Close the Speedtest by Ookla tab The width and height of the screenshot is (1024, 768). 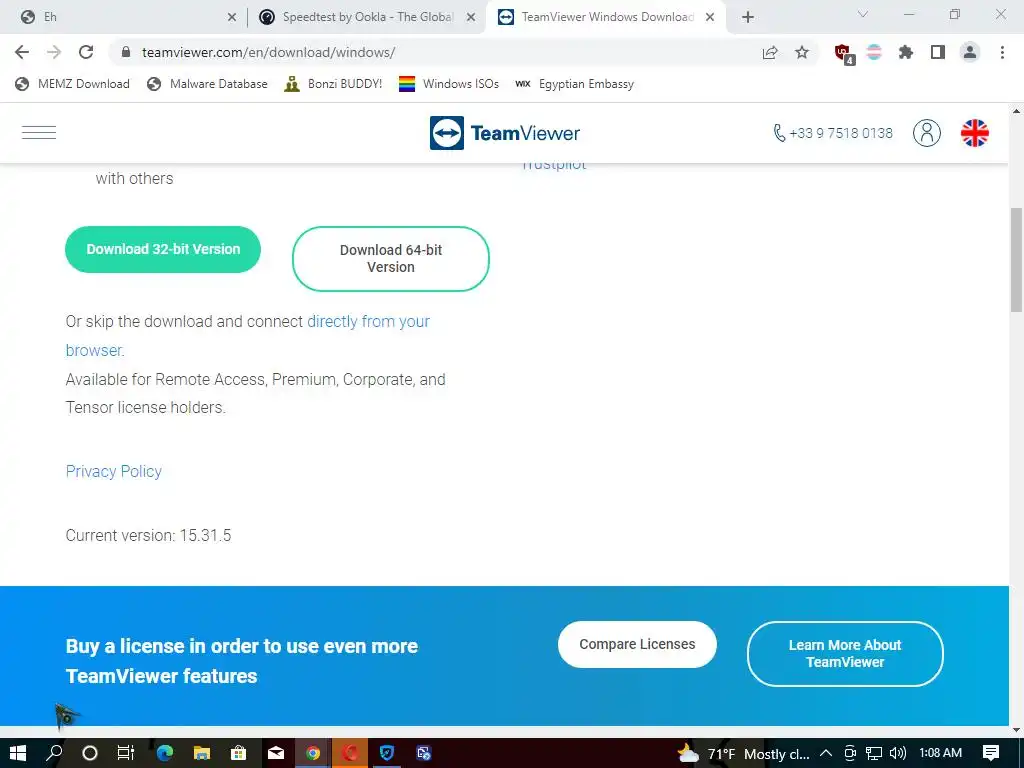471,18
